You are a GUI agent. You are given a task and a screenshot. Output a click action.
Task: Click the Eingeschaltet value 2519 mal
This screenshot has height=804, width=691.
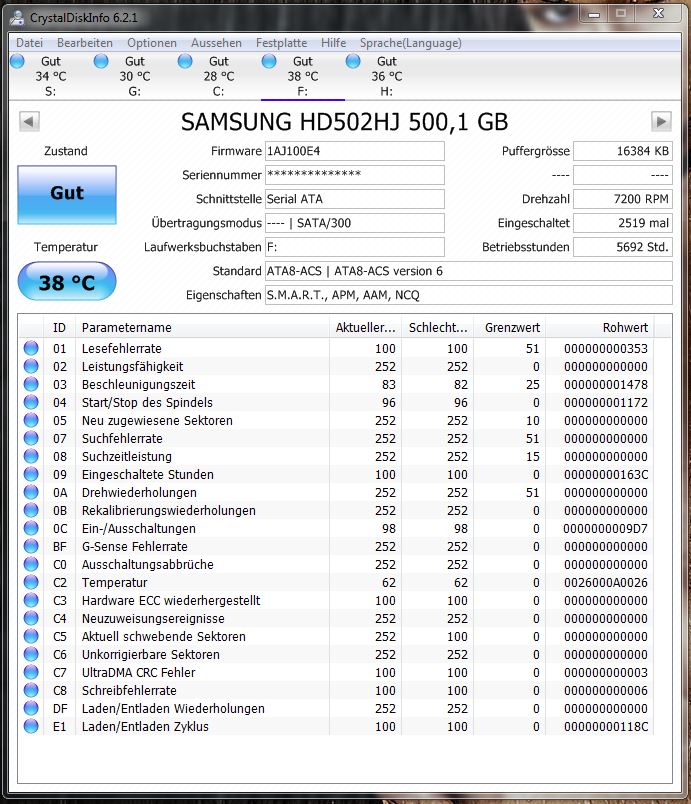coord(623,223)
